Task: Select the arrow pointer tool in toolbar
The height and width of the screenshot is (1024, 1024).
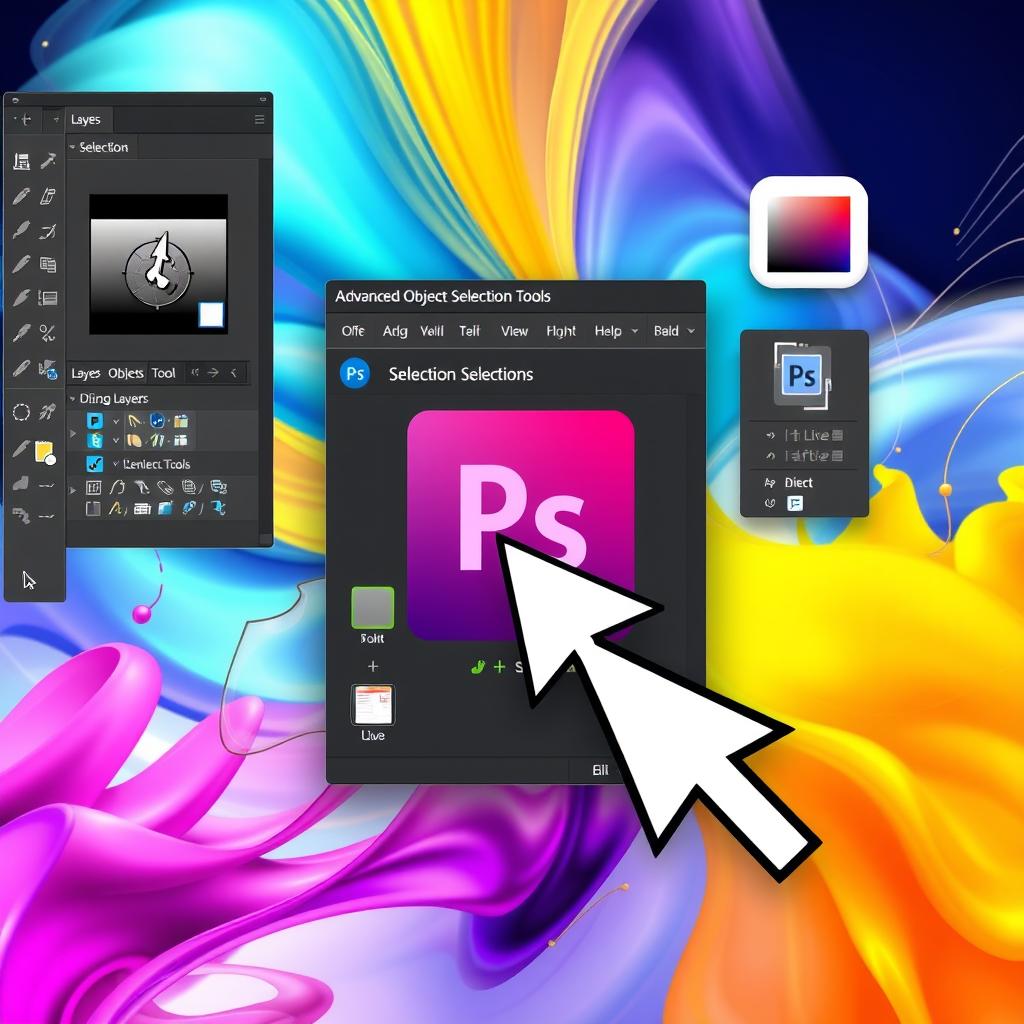Action: point(29,580)
